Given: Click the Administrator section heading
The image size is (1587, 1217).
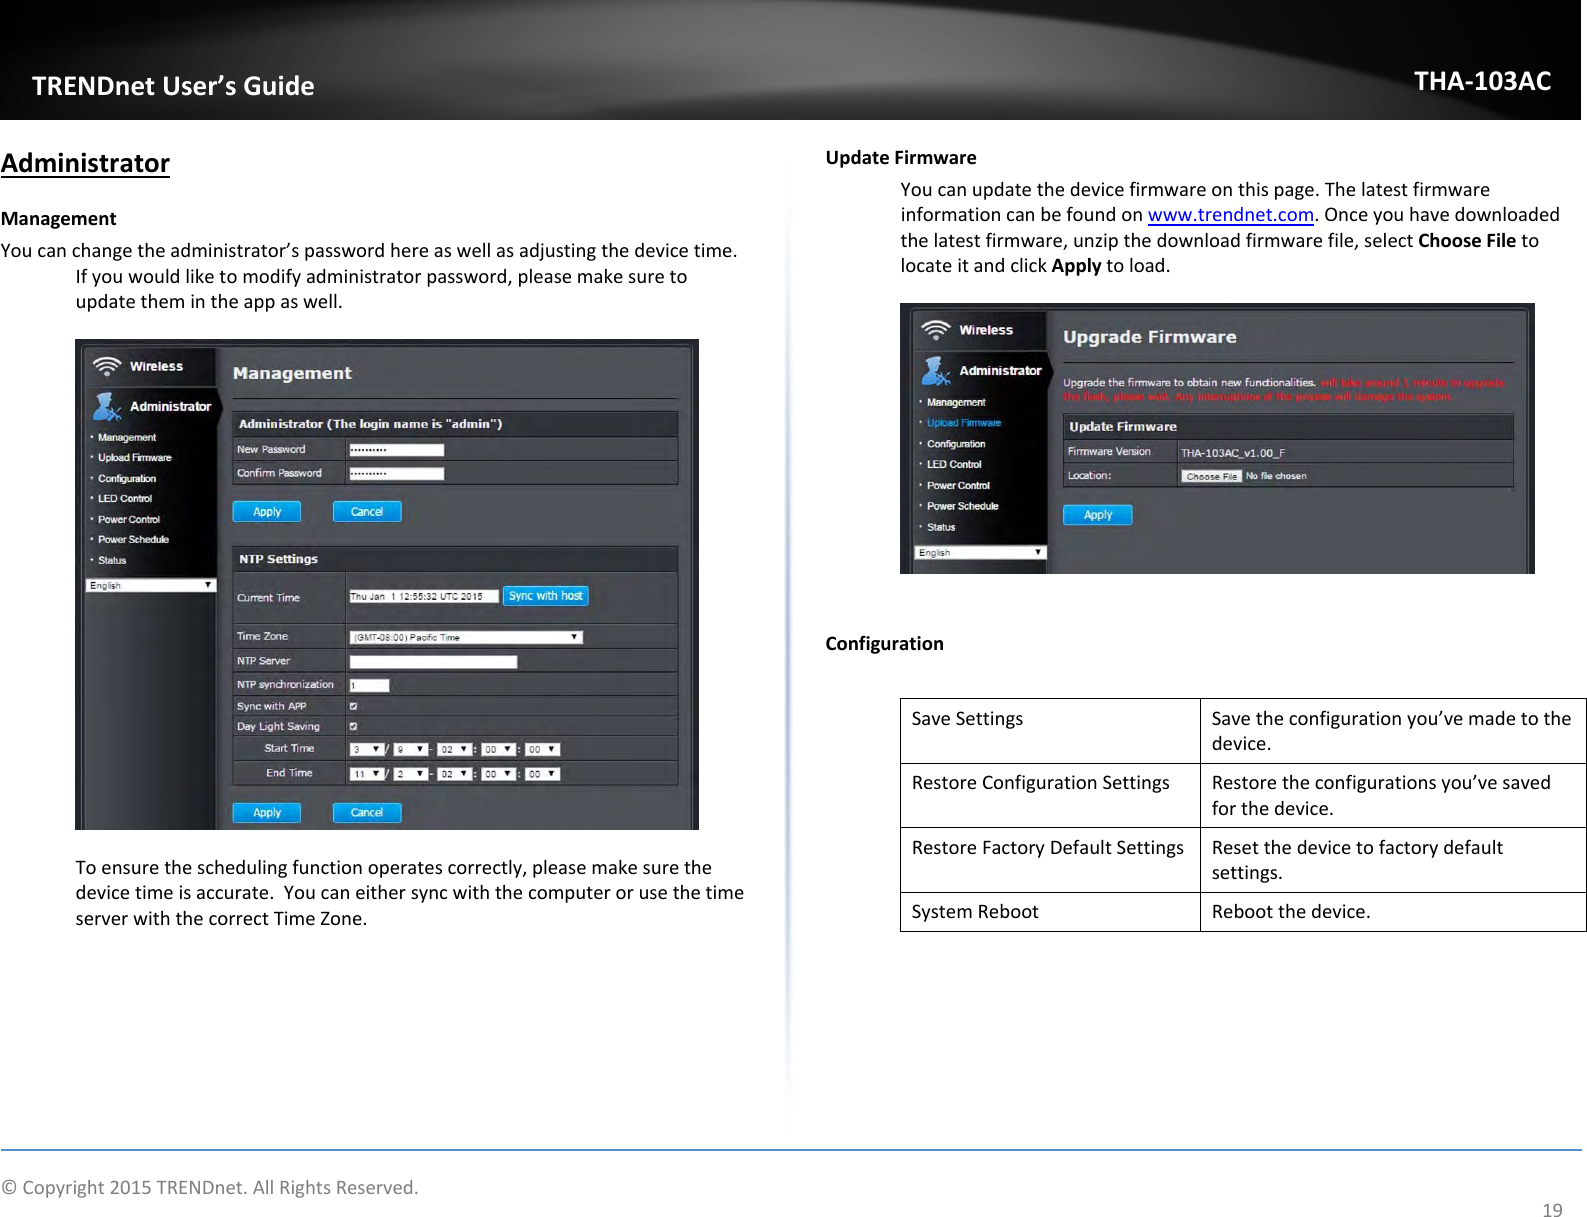Looking at the screenshot, I should click(85, 163).
